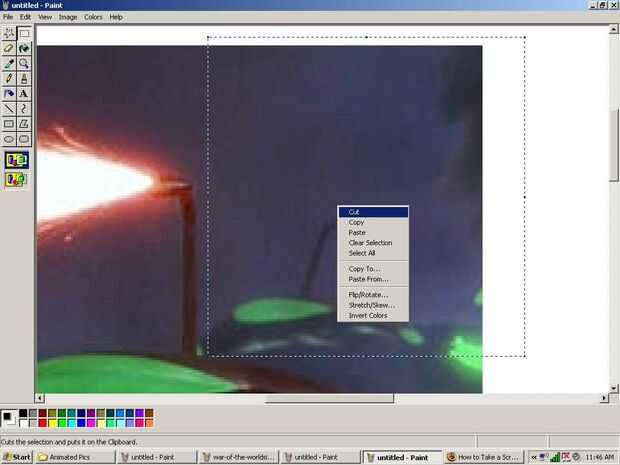Click the vertical scrollbar thumb
The height and width of the screenshot is (465, 620).
614,144
